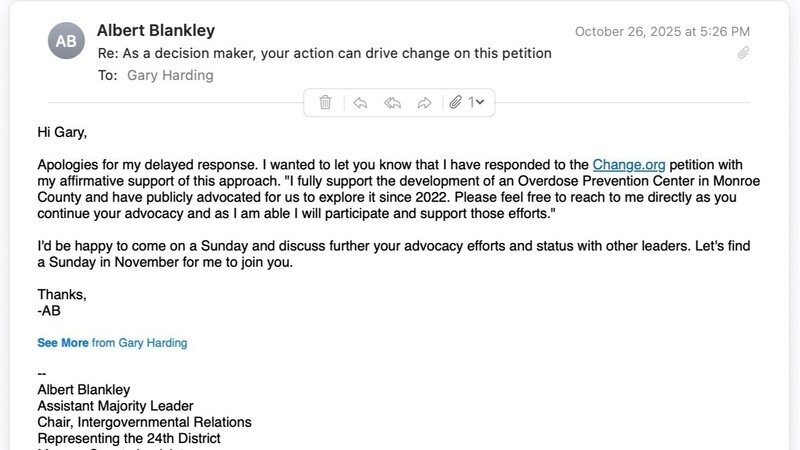Click the October 26, 2025 date stamp
800x450 pixels.
[662, 32]
